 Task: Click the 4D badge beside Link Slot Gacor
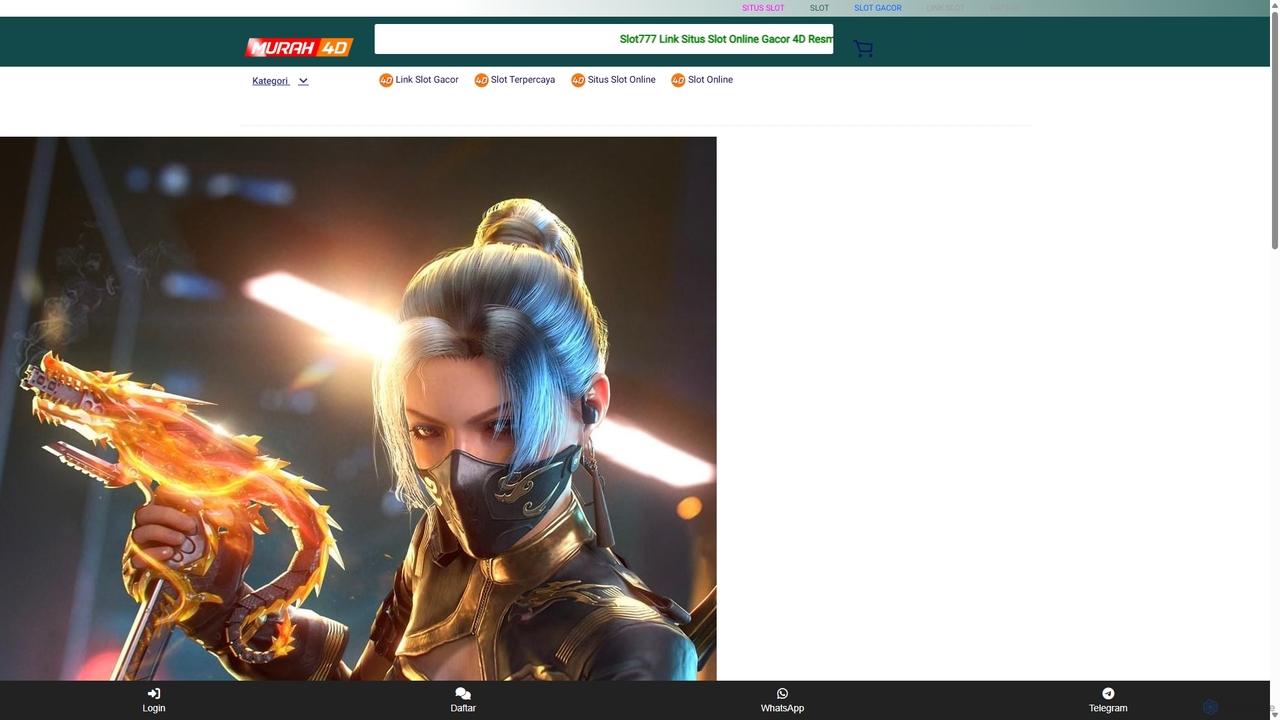386,80
